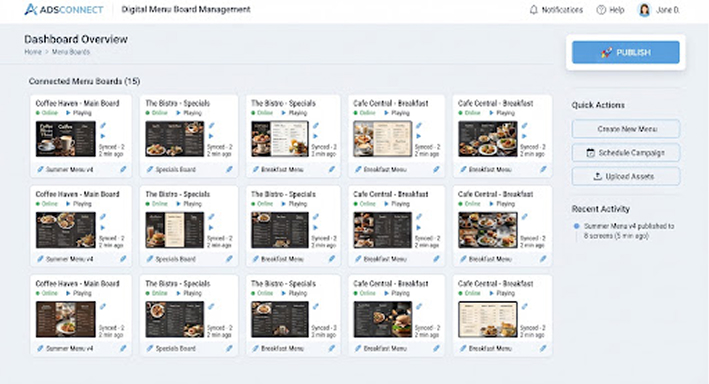Select bottom-row 'Coffee Haven - Main Board' title

(x=77, y=284)
